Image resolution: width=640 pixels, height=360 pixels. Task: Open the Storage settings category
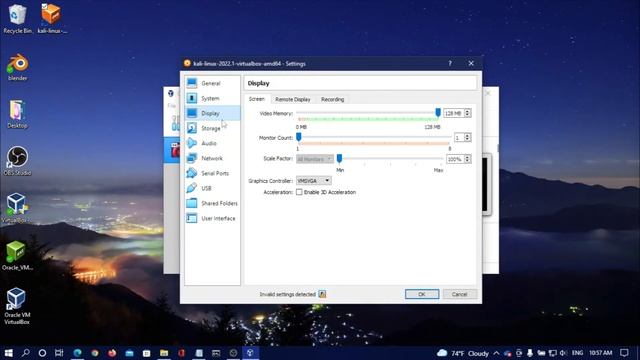pos(212,128)
